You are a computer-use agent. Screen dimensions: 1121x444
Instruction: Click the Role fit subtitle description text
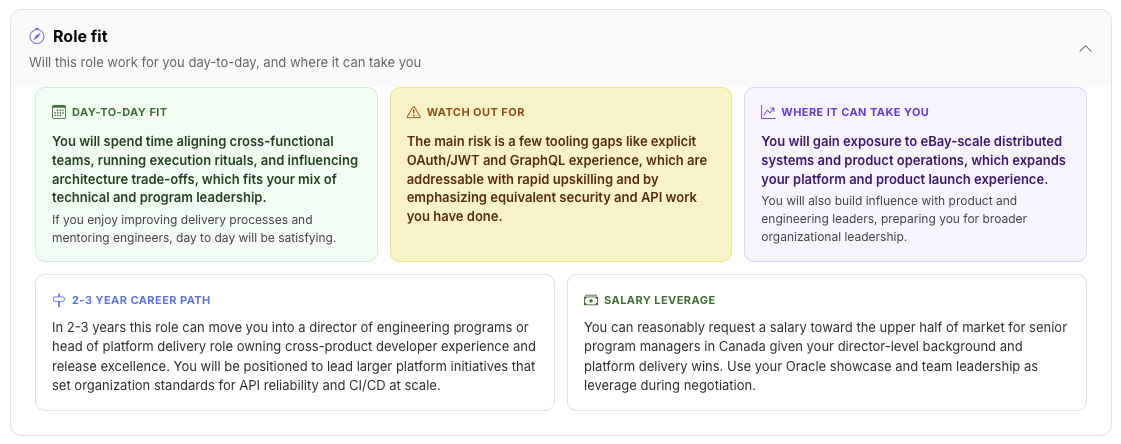[225, 62]
